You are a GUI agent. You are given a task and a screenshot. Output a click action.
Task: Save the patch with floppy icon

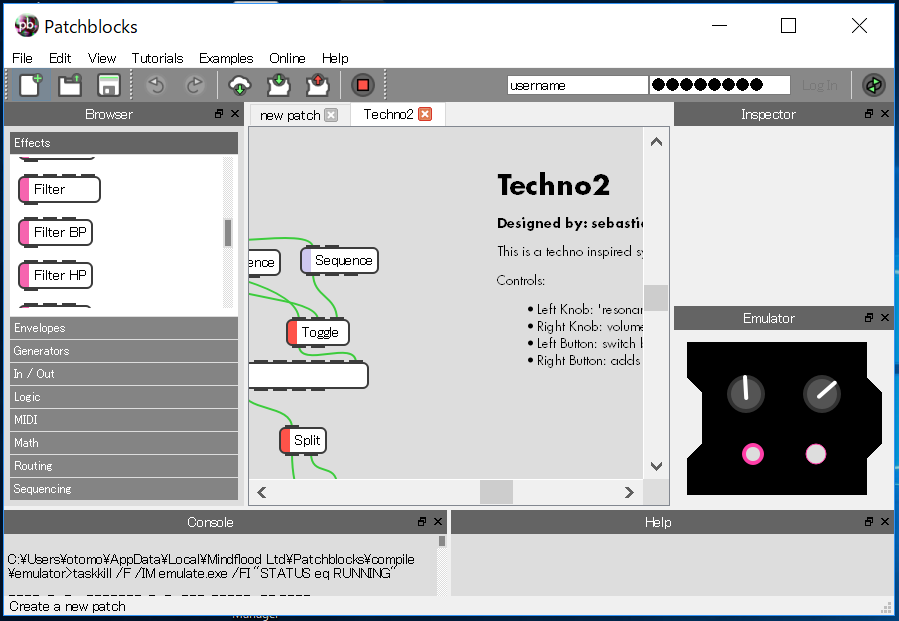pyautogui.click(x=108, y=85)
